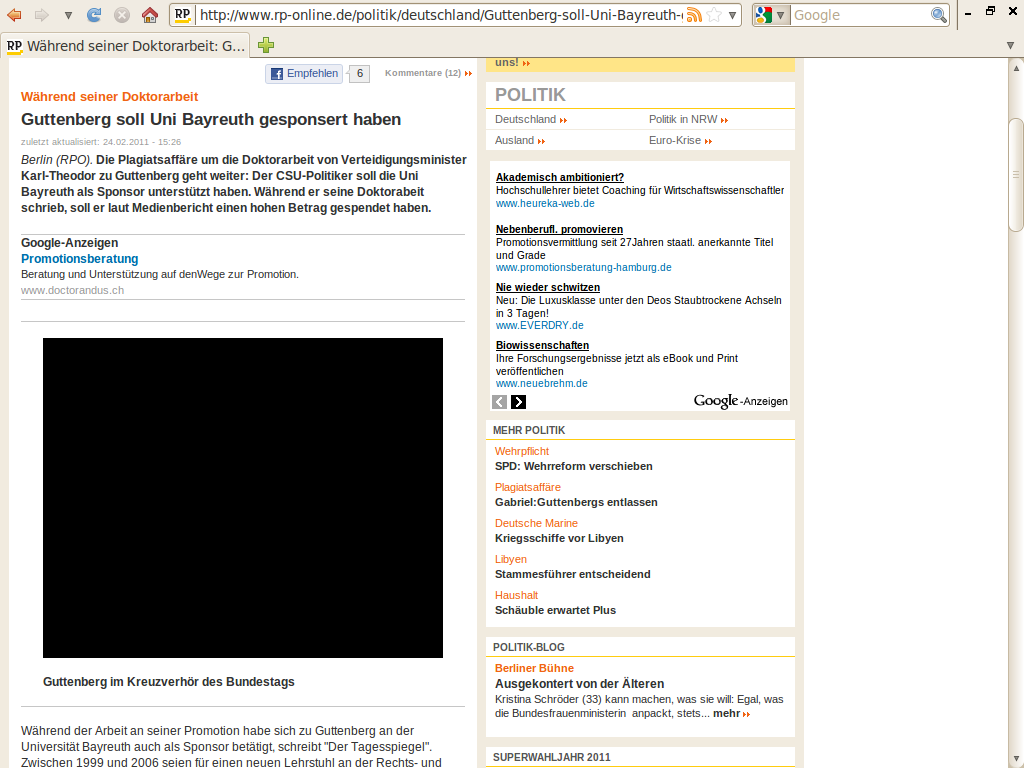Open the Euro-Krise section
This screenshot has width=1024, height=768.
point(680,140)
